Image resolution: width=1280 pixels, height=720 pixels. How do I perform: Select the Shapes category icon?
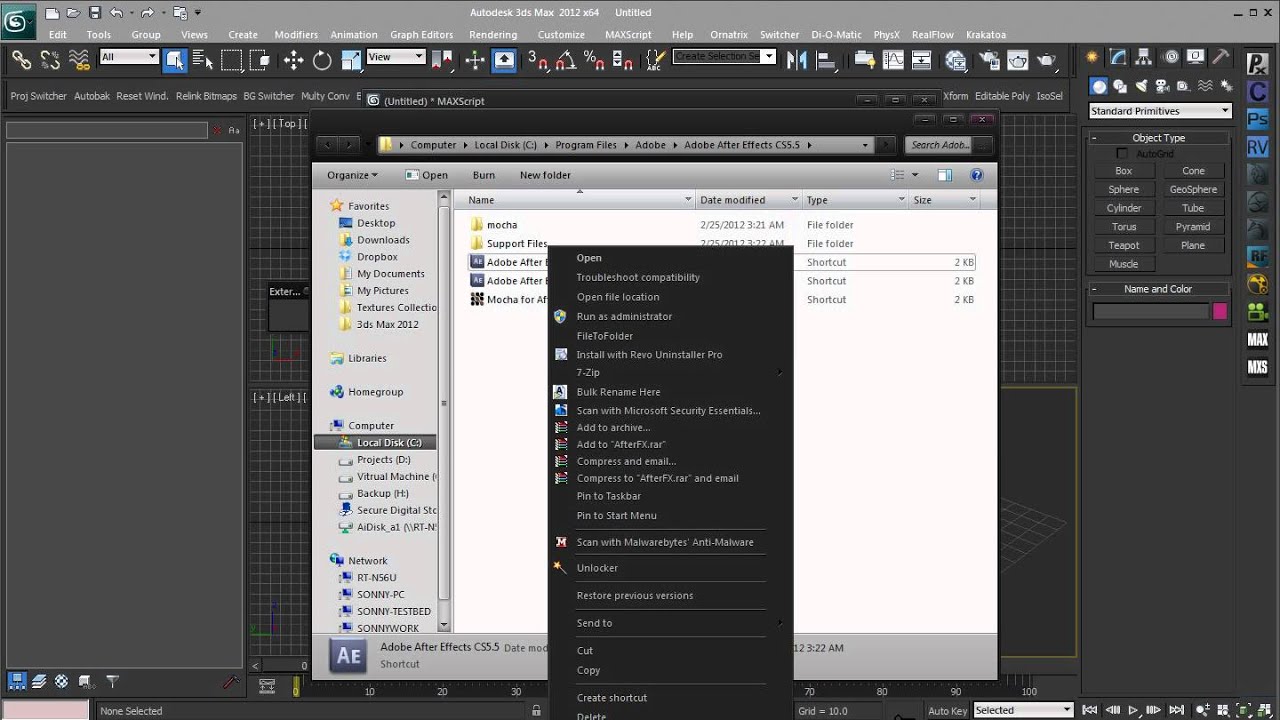1120,86
